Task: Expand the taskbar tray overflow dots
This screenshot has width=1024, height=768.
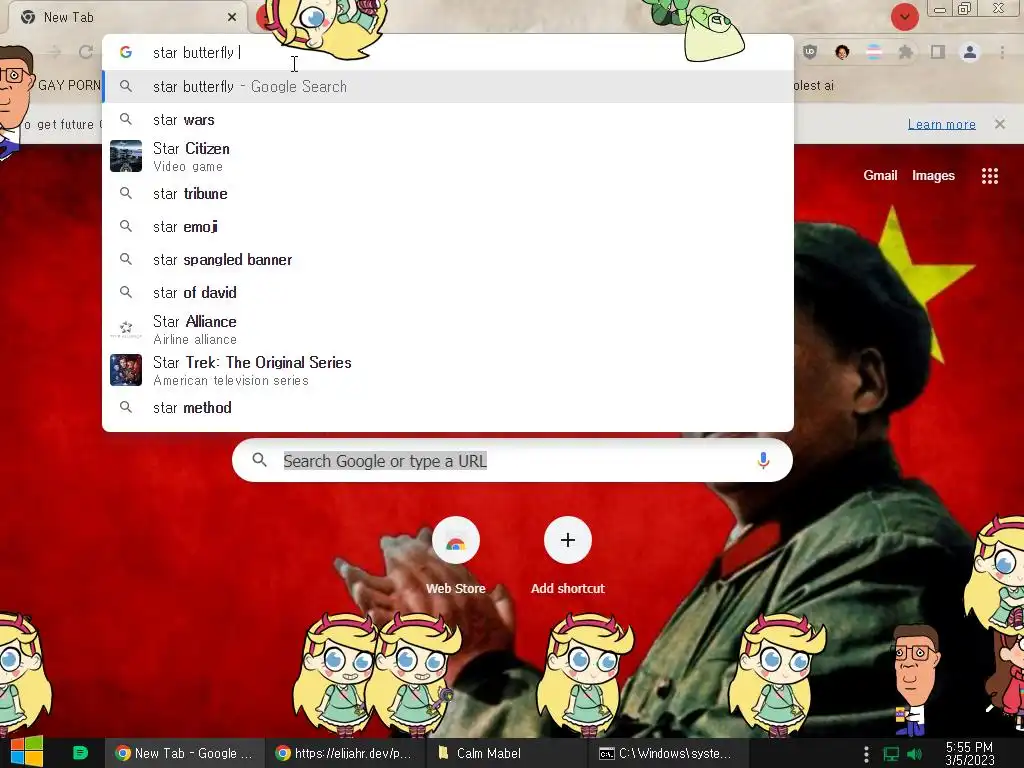Action: pyautogui.click(x=866, y=754)
